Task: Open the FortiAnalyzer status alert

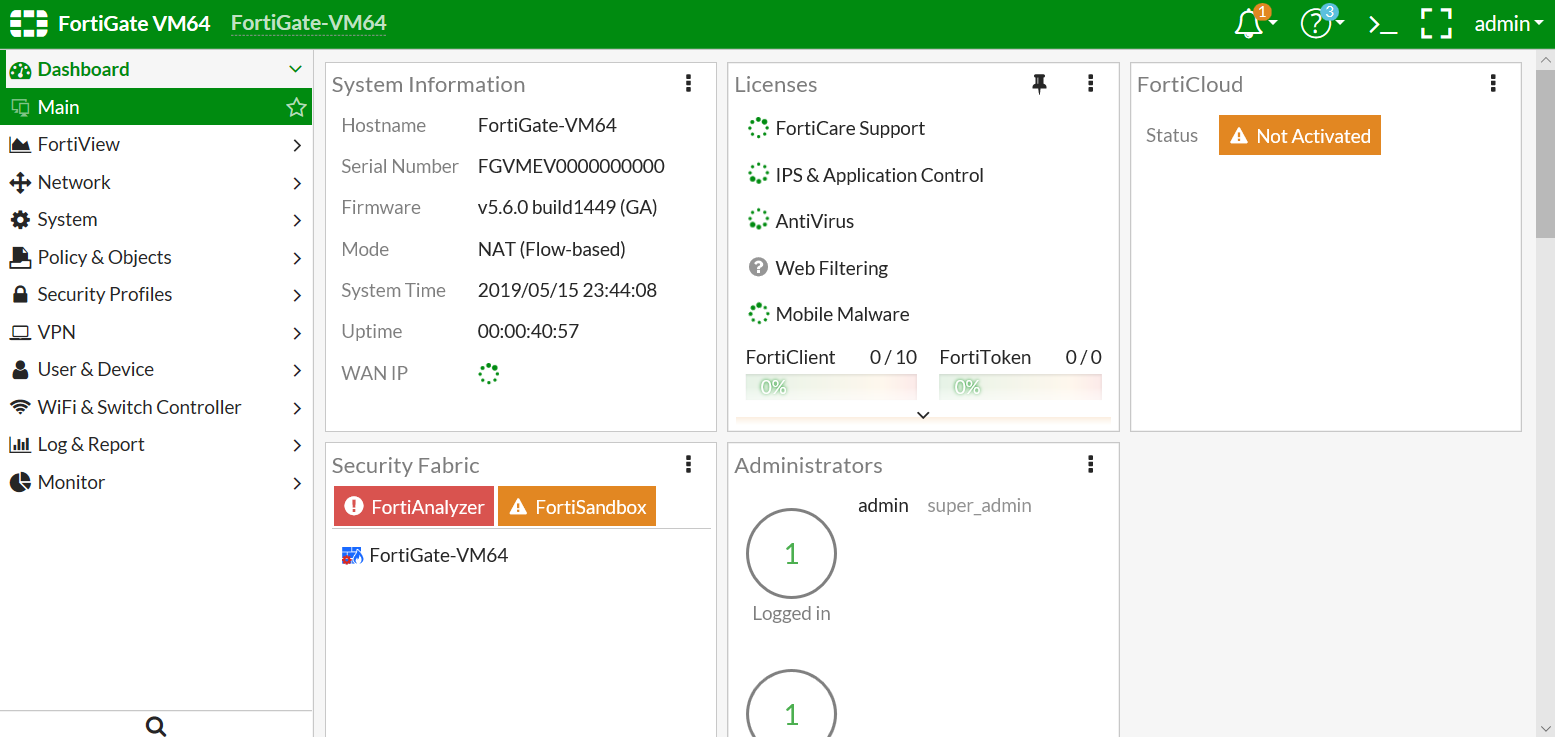Action: (x=413, y=506)
